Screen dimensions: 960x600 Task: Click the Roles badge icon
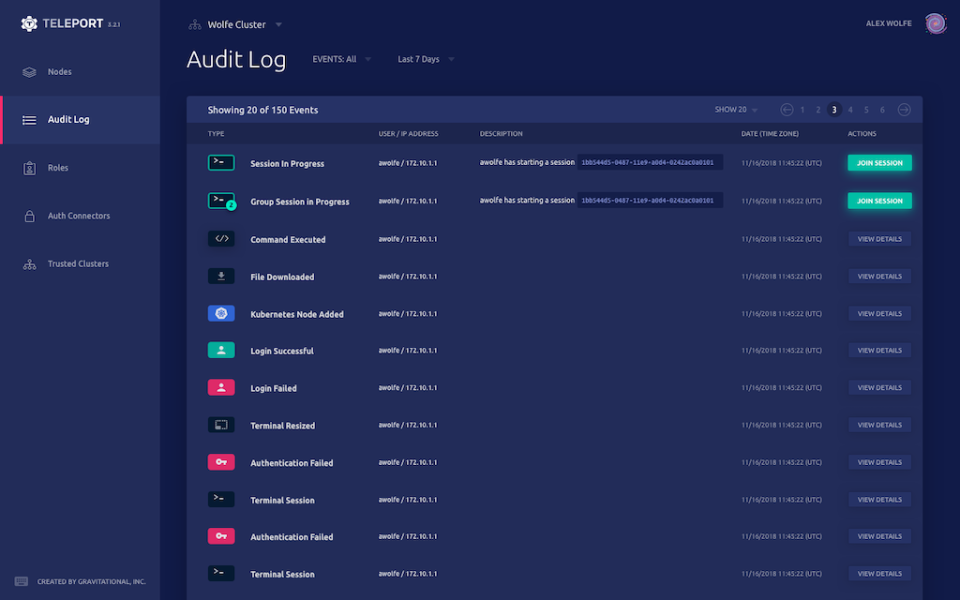[29, 168]
